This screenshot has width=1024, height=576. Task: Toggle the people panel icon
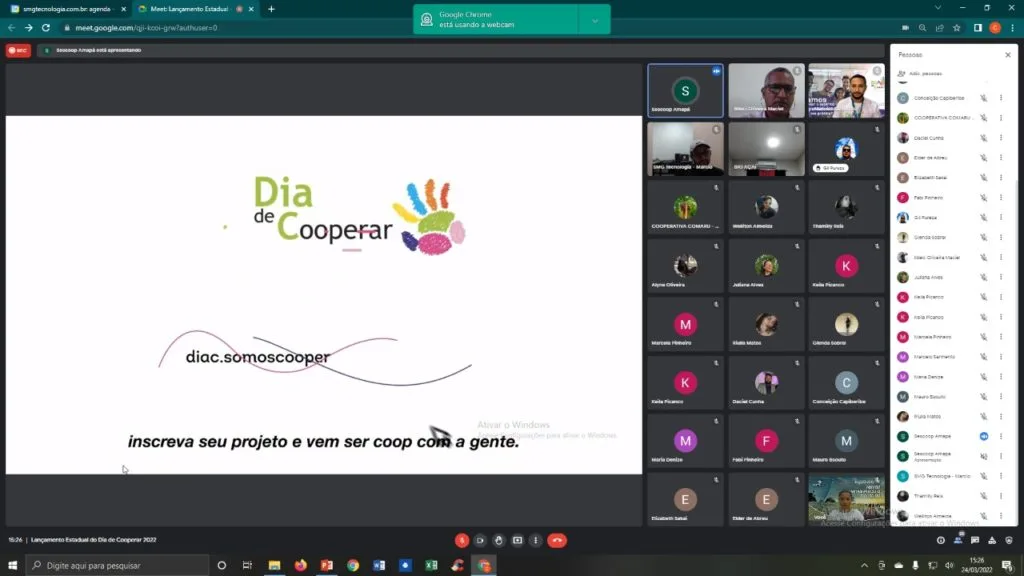click(x=958, y=540)
